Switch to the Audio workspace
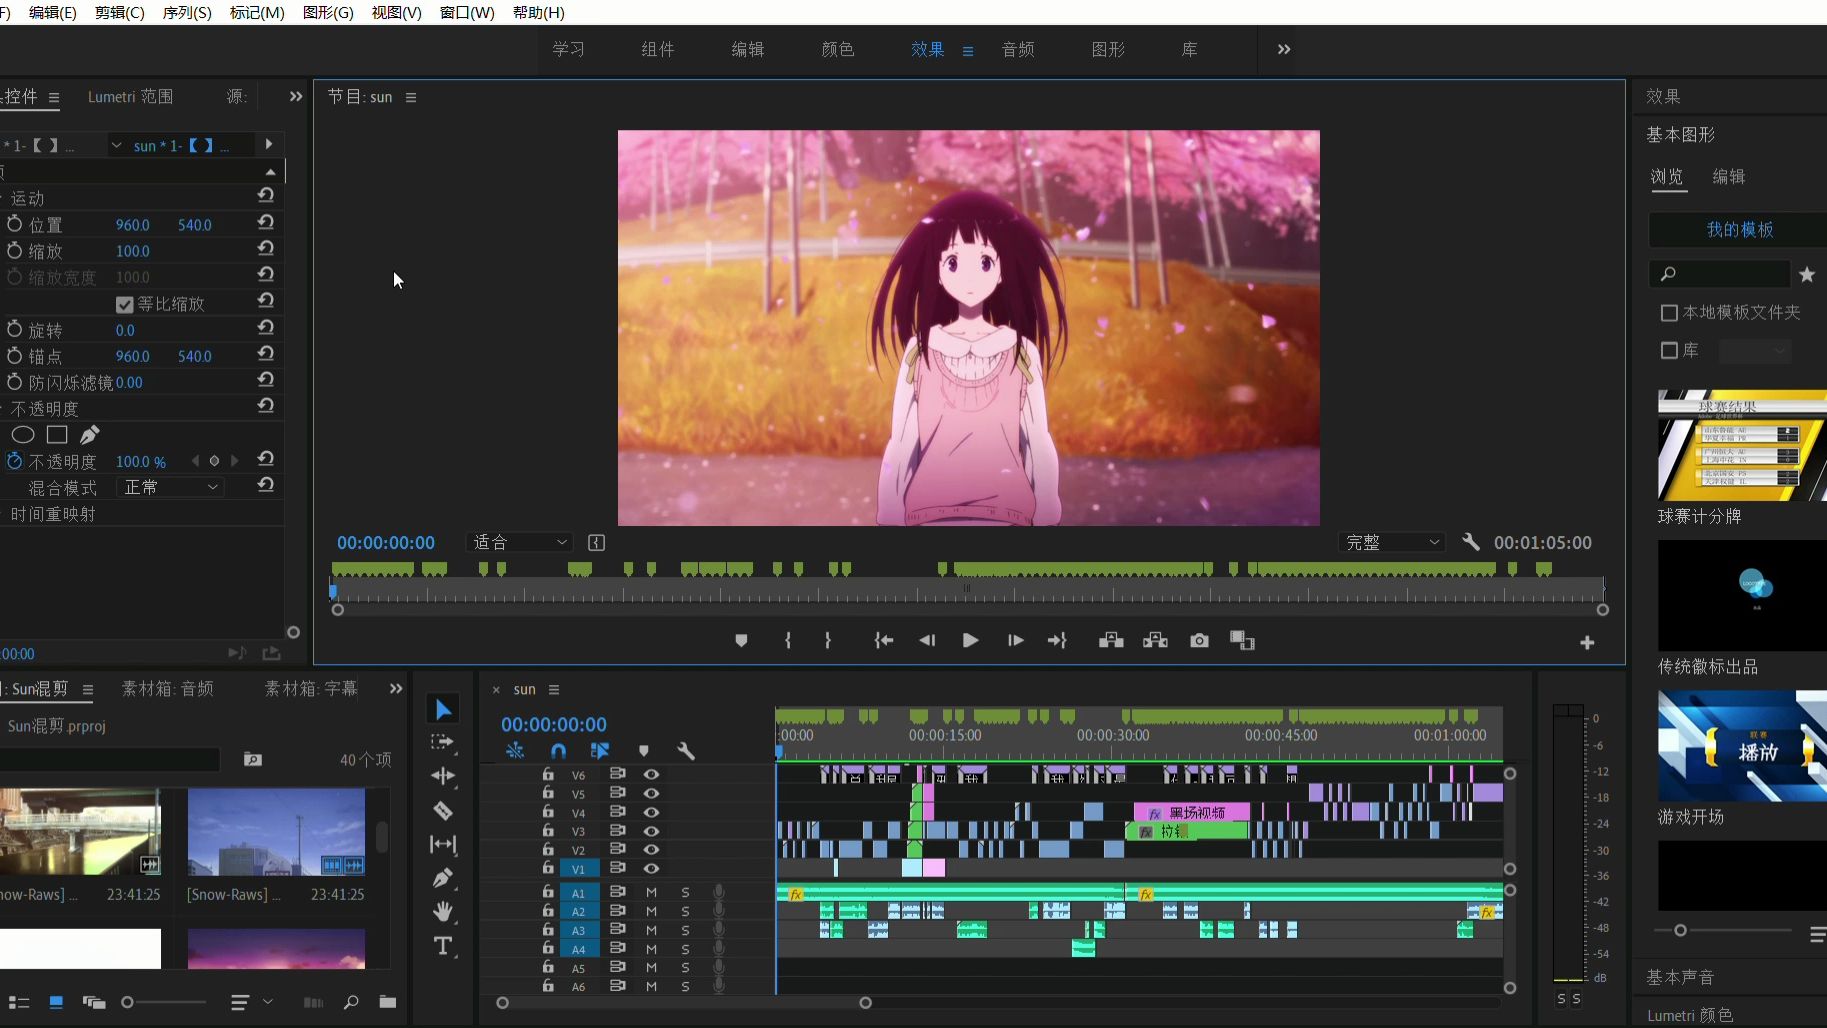The height and width of the screenshot is (1028, 1827). (1018, 49)
